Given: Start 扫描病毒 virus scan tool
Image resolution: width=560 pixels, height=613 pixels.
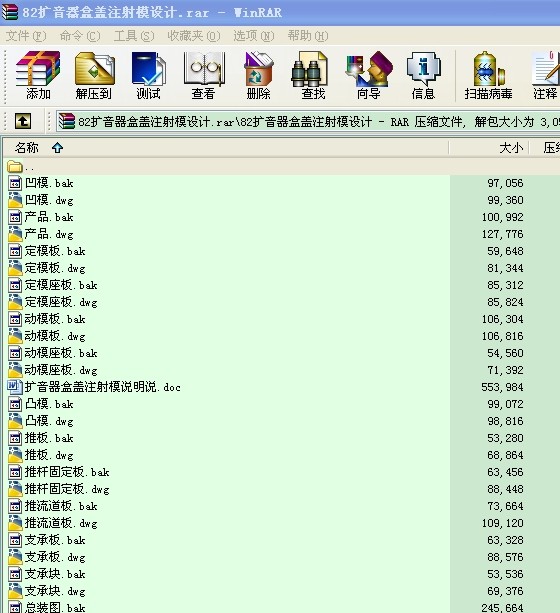Looking at the screenshot, I should click(488, 75).
